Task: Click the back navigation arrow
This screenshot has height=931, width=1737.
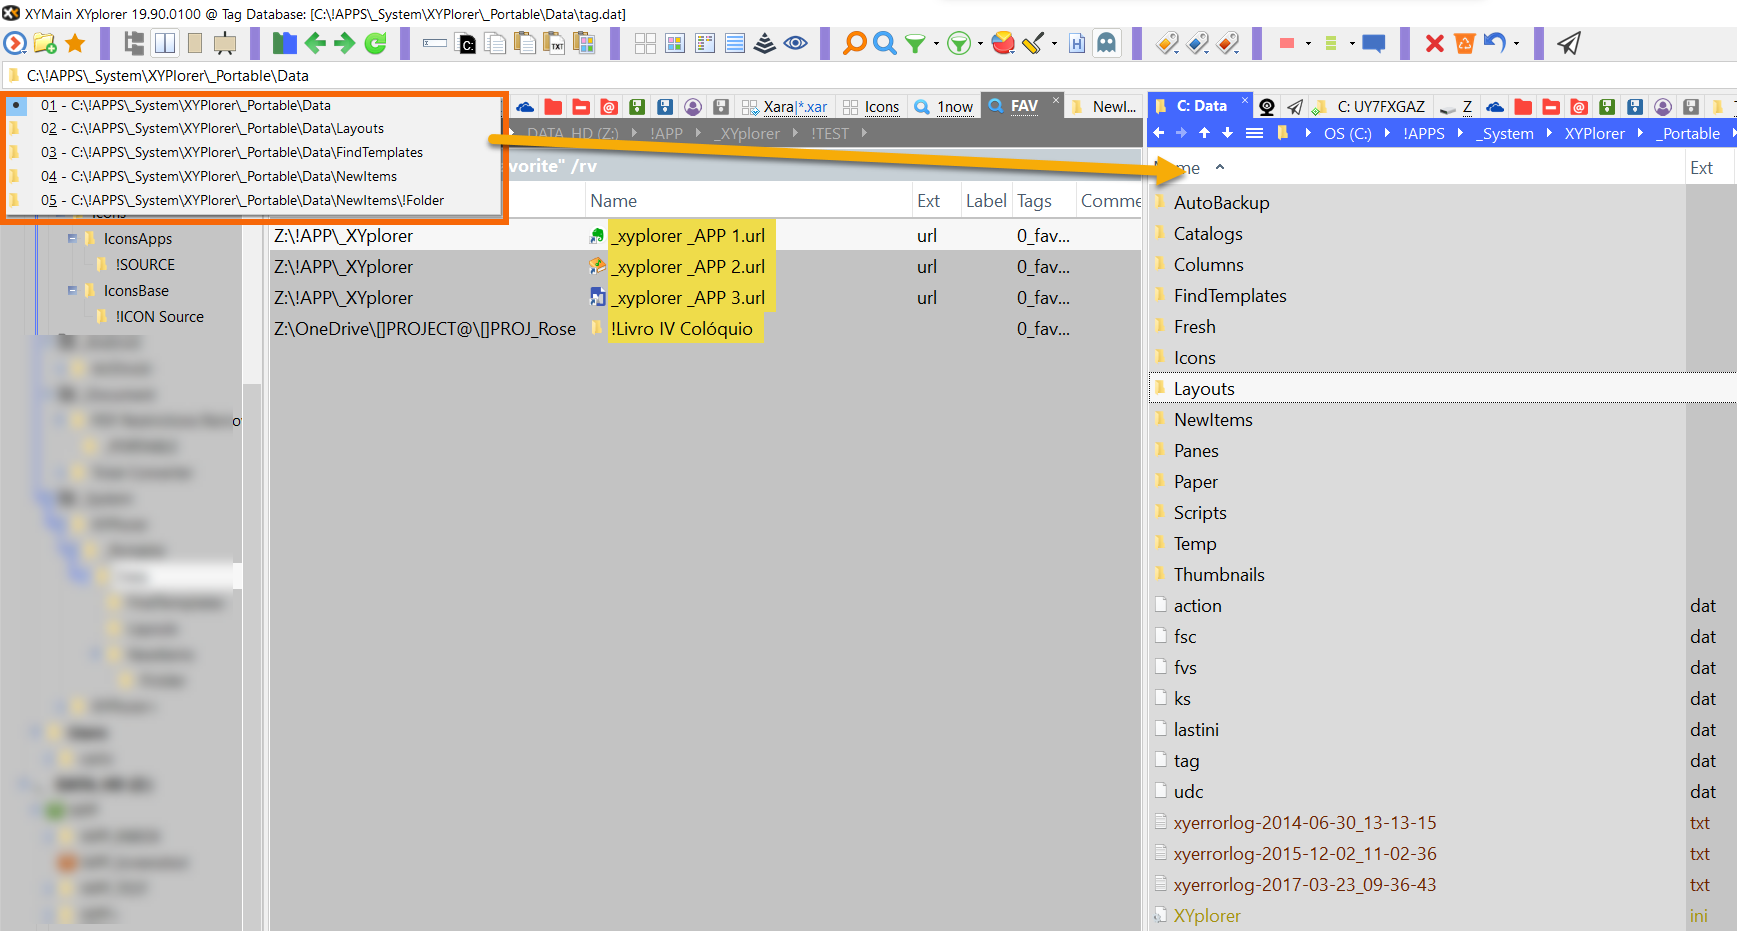Action: tap(316, 43)
